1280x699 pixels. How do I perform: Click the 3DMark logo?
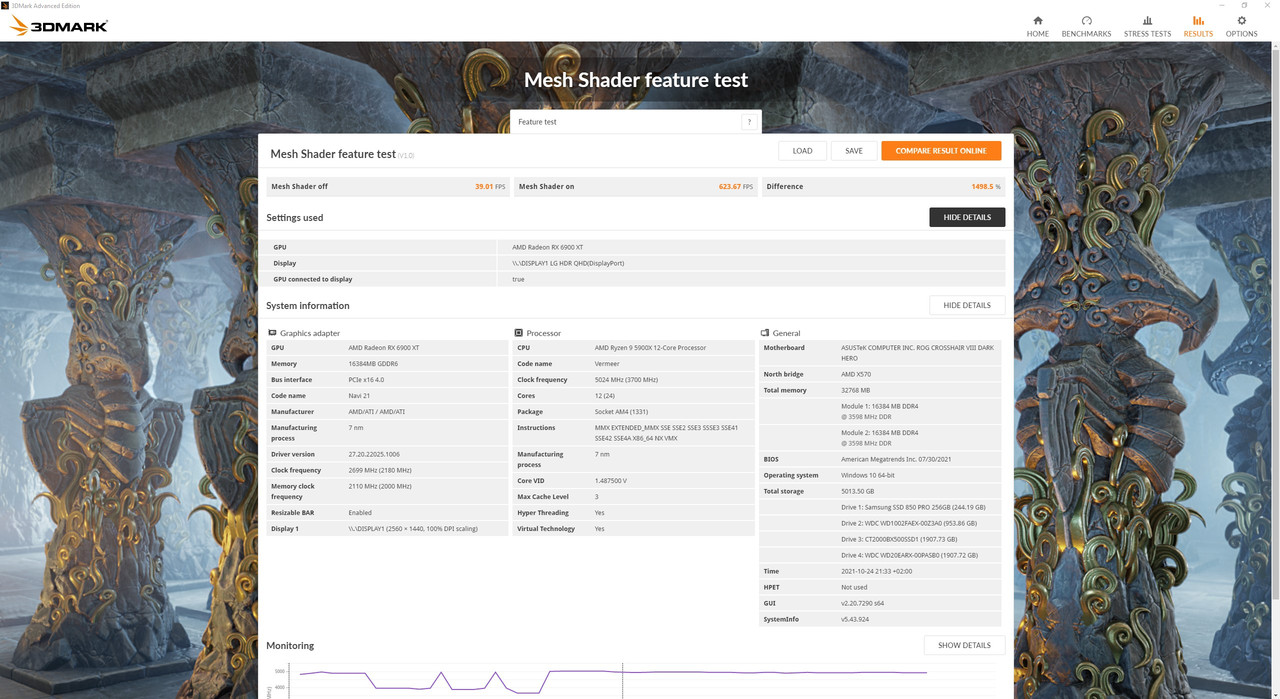(x=58, y=26)
